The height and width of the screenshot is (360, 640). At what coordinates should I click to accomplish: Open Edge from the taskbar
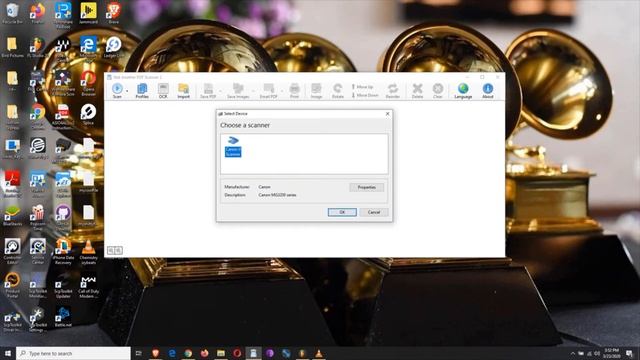click(x=172, y=353)
